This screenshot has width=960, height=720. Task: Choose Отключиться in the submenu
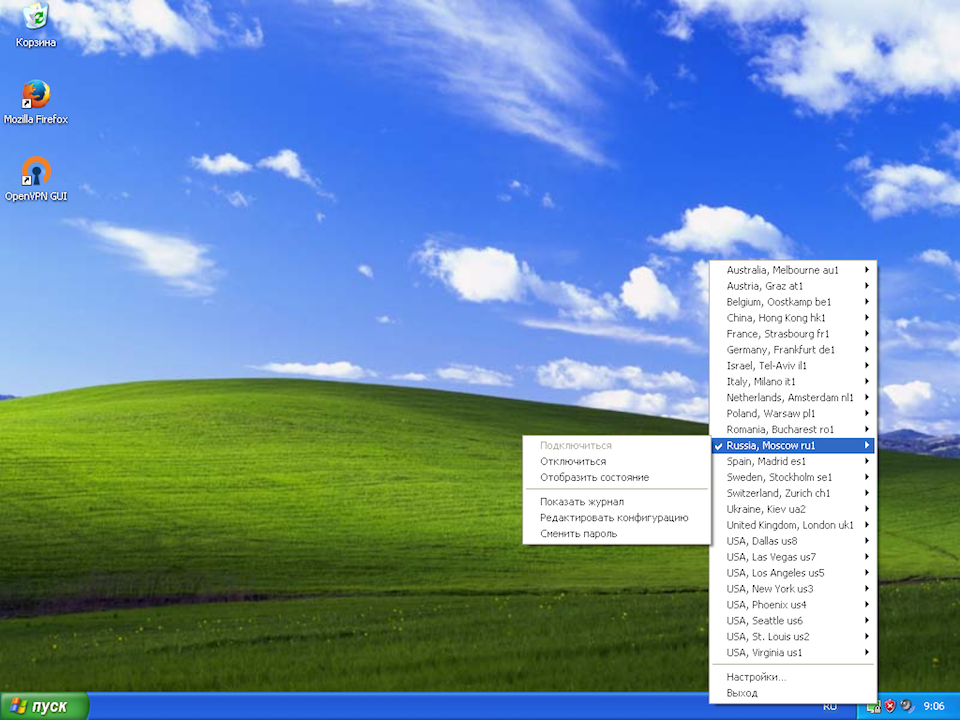(617, 462)
